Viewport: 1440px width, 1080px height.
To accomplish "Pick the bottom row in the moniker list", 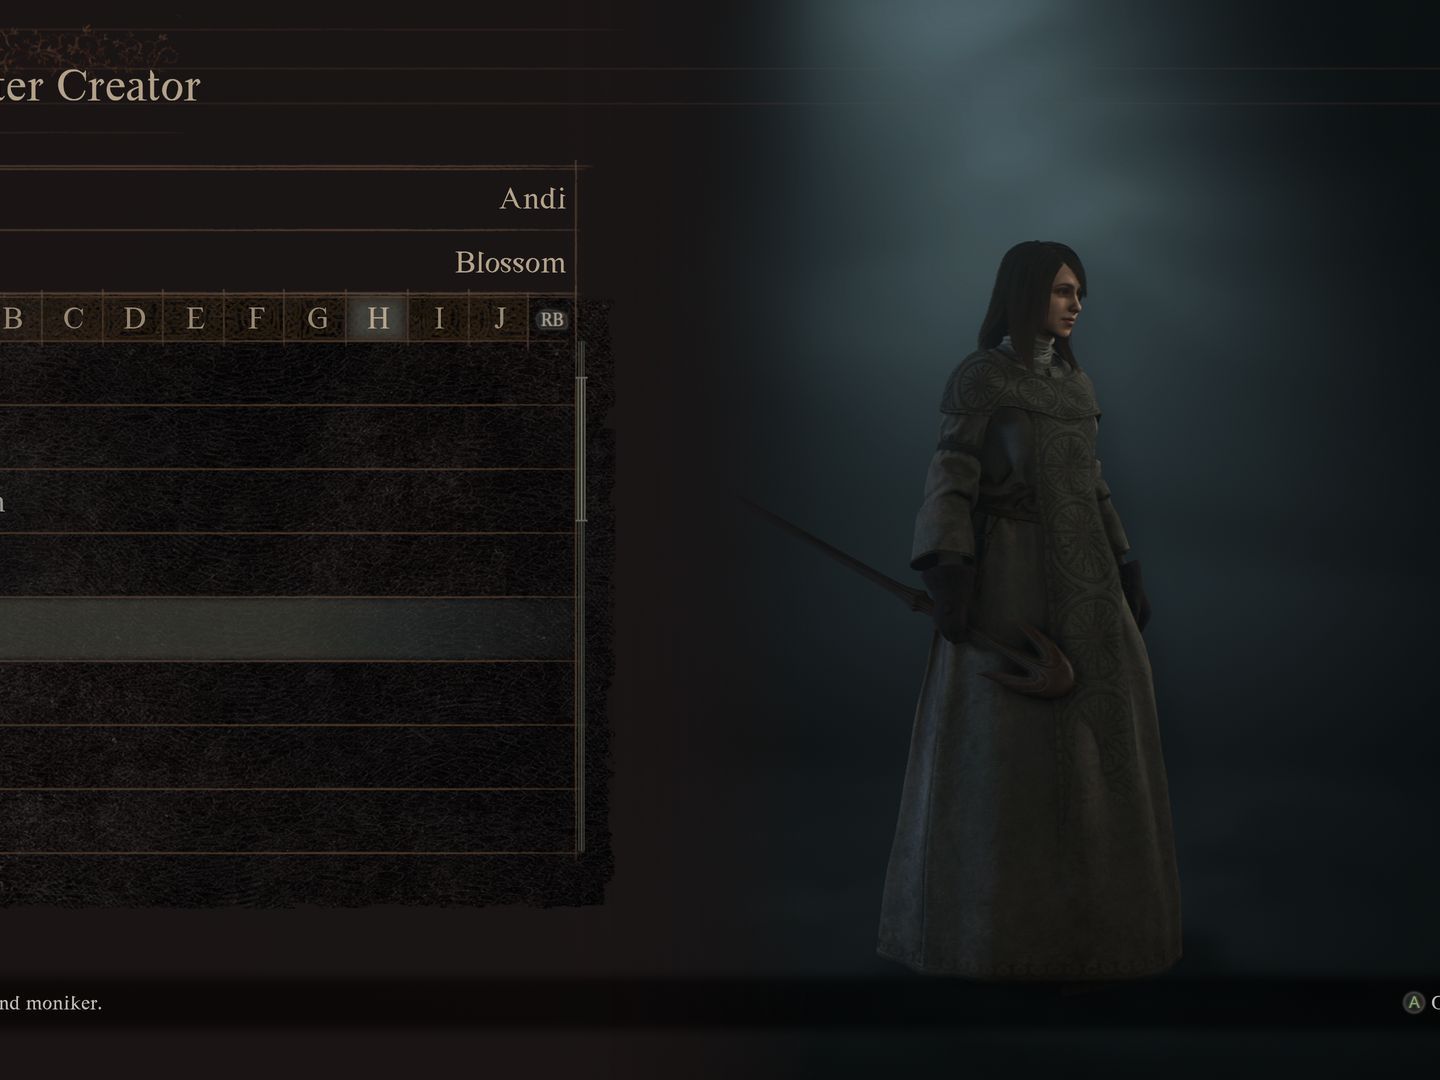I will click(288, 821).
